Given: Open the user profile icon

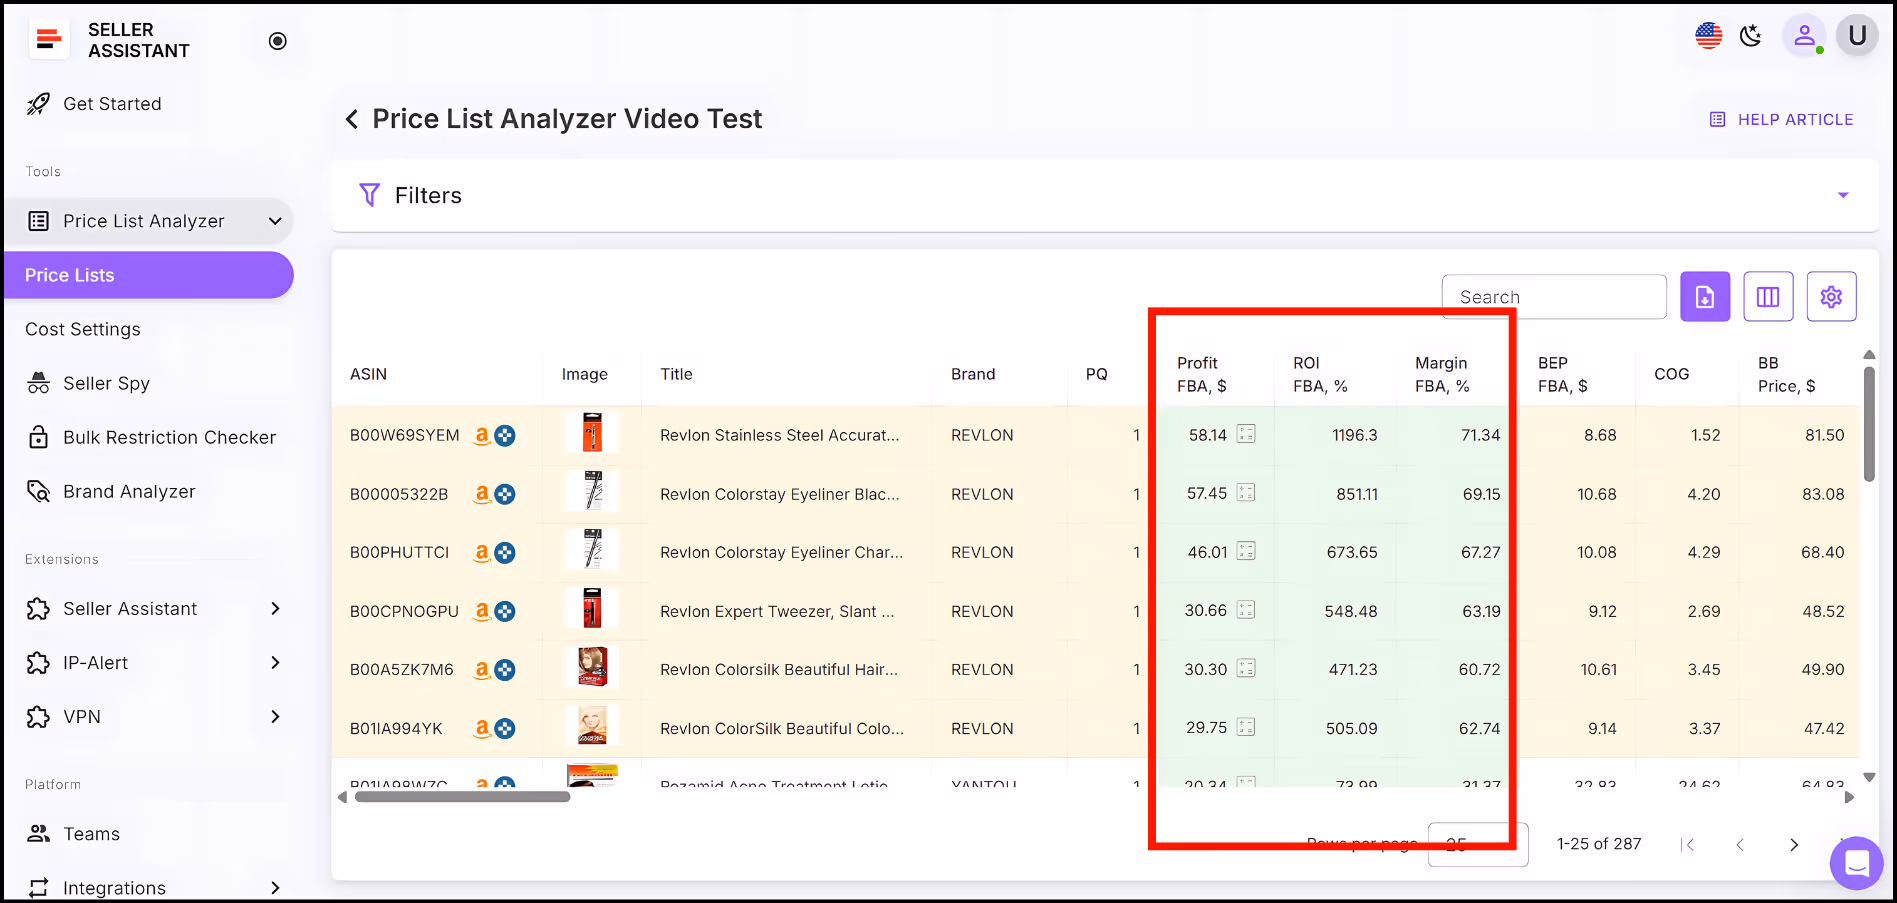Looking at the screenshot, I should pyautogui.click(x=1804, y=36).
